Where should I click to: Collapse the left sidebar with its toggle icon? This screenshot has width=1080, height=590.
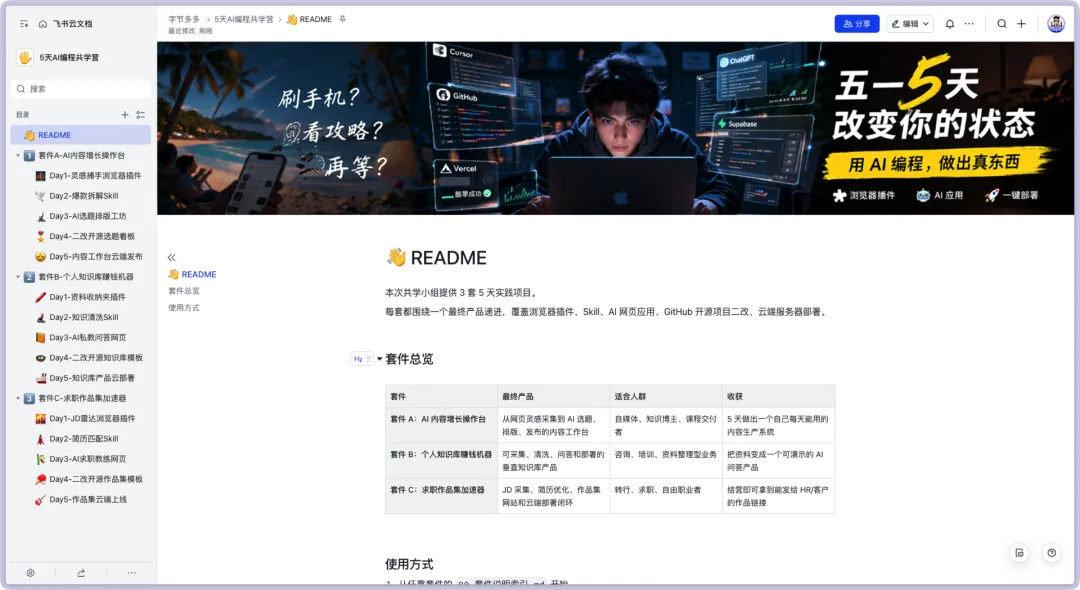point(24,23)
